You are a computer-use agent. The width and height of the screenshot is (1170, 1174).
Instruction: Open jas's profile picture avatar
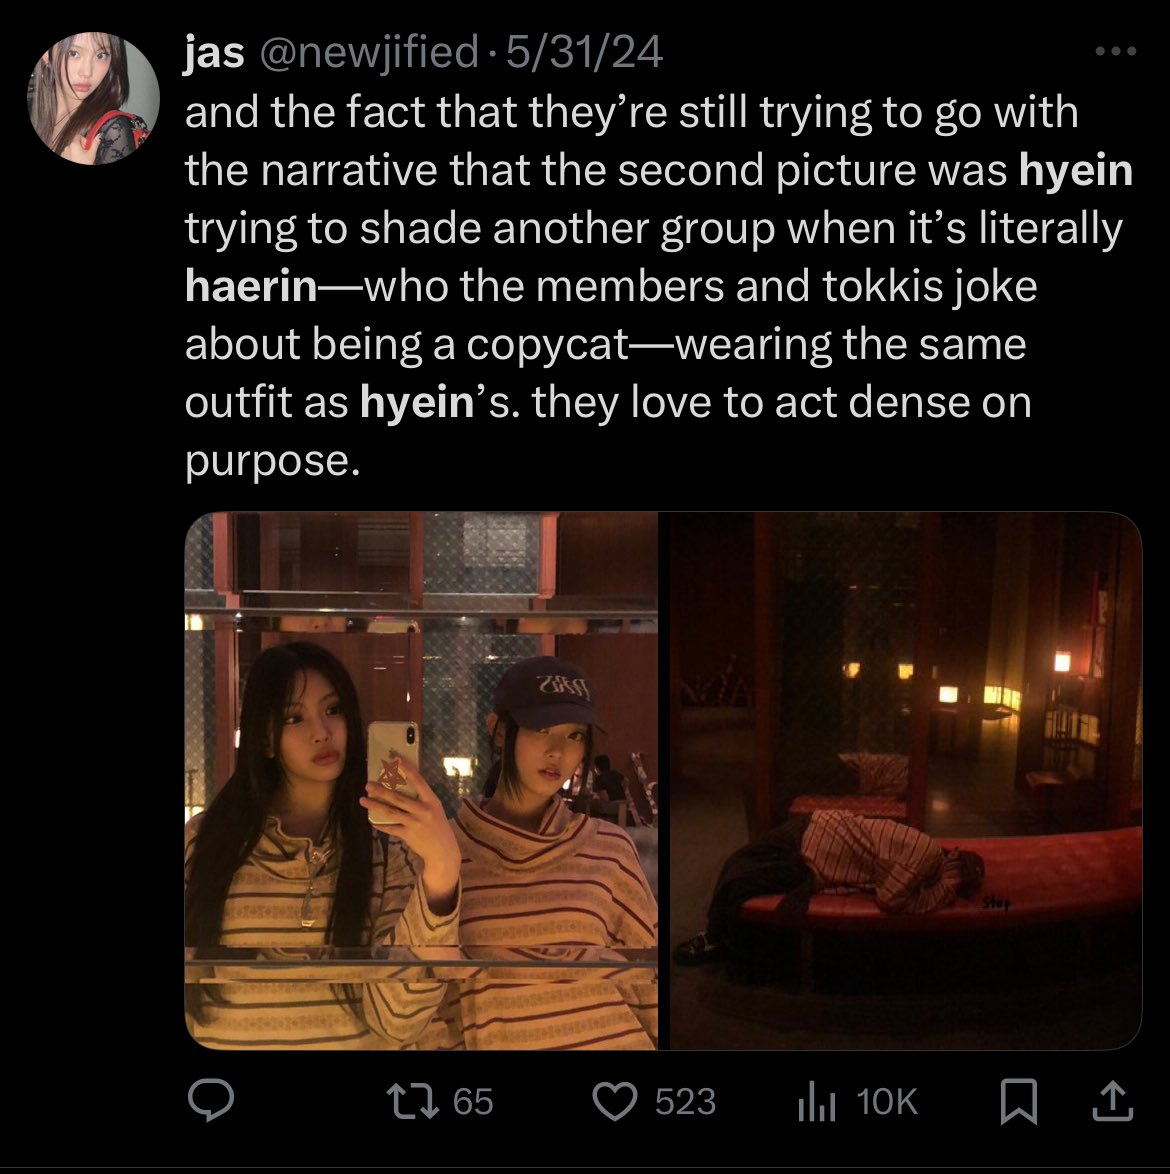click(x=93, y=98)
